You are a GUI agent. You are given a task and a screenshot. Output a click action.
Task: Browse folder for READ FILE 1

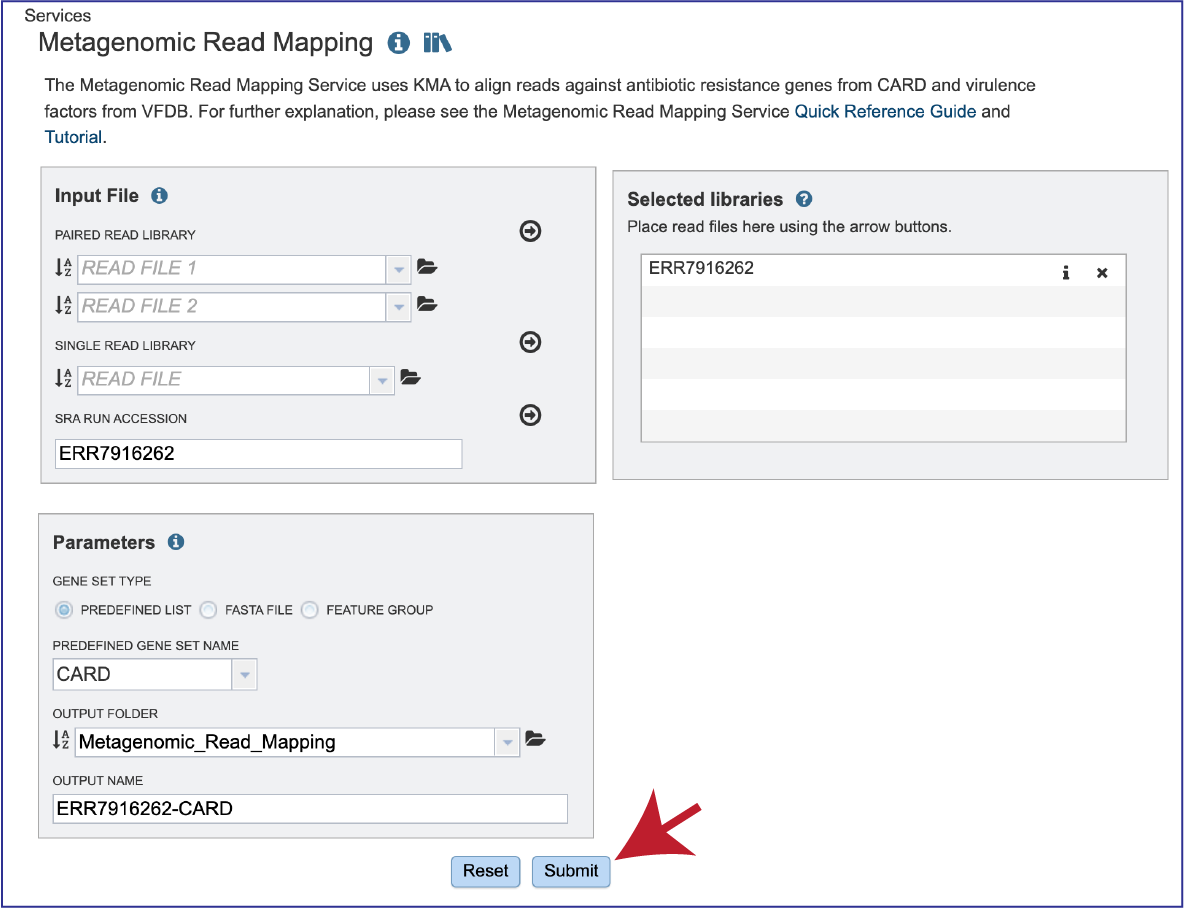click(x=427, y=267)
